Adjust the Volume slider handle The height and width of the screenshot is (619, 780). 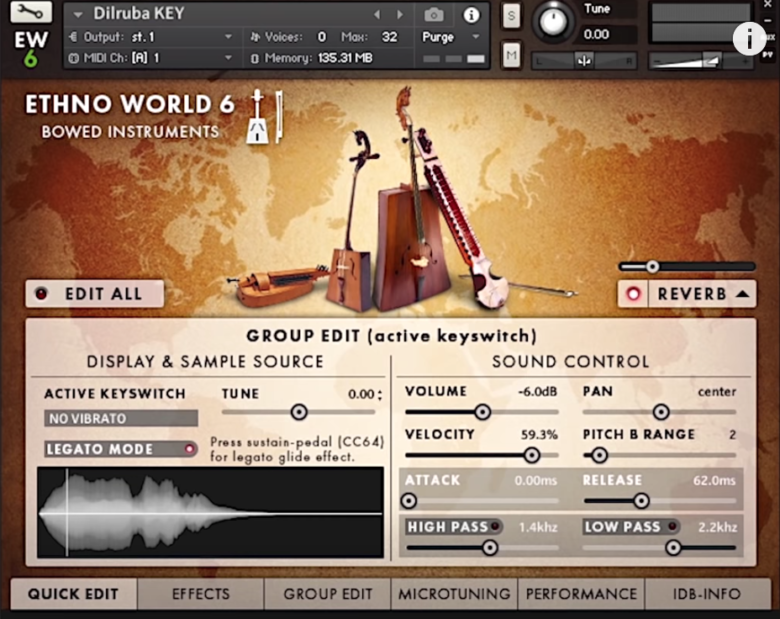click(x=482, y=412)
